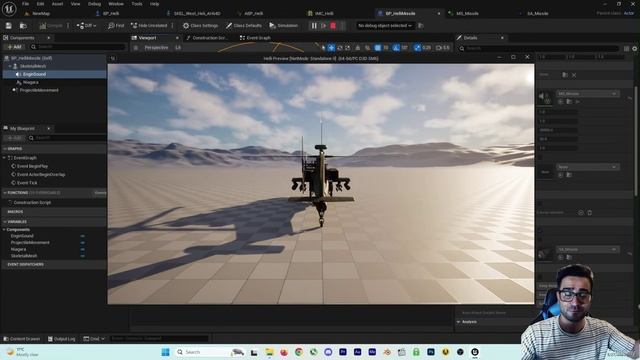640x360 pixels.
Task: Save the blueprint using the toolbar save icon
Action: click(x=9, y=26)
